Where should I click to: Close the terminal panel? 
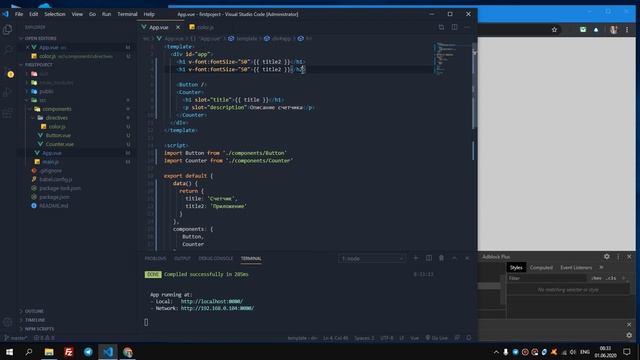(x=467, y=258)
